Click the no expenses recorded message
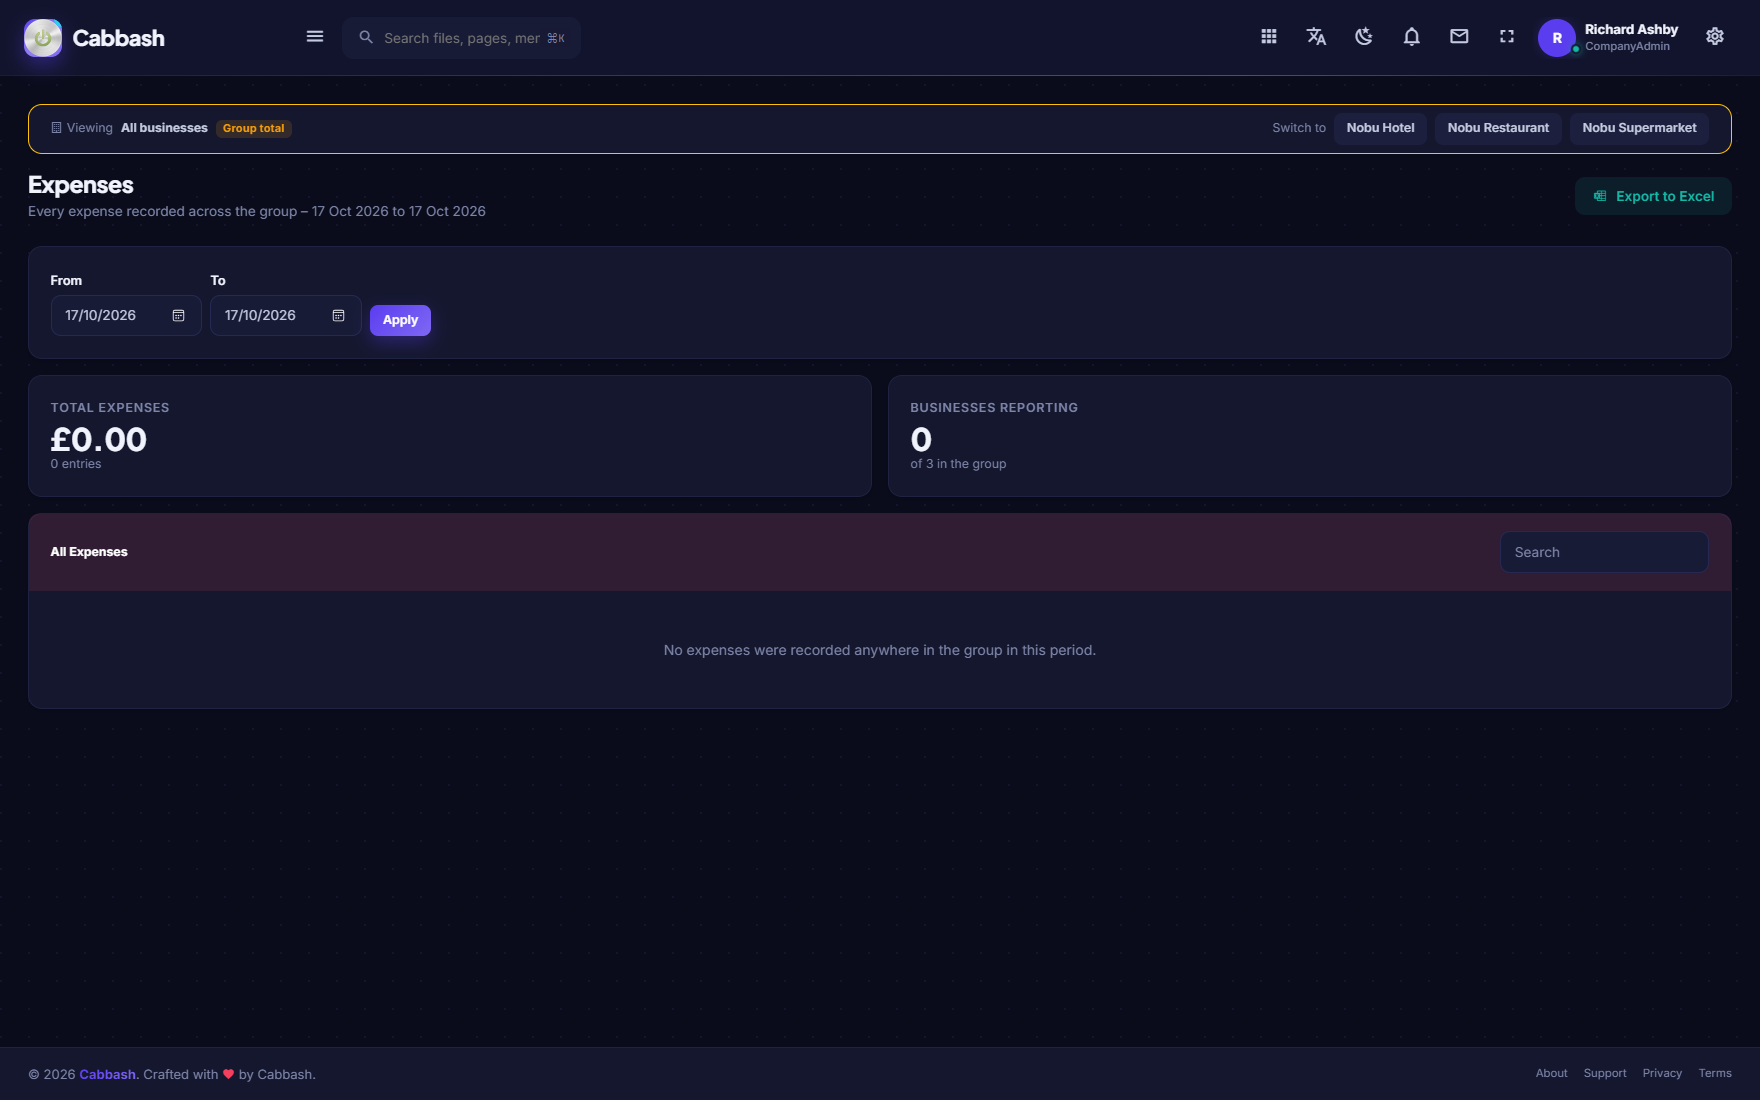1760x1100 pixels. click(880, 650)
